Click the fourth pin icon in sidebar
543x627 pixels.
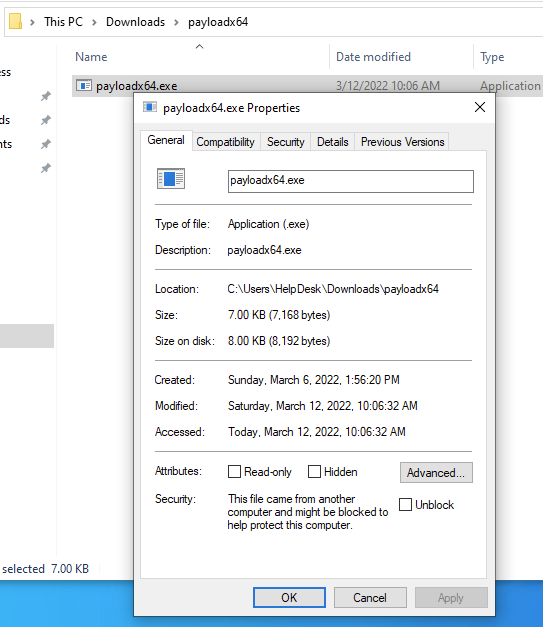pyautogui.click(x=46, y=168)
